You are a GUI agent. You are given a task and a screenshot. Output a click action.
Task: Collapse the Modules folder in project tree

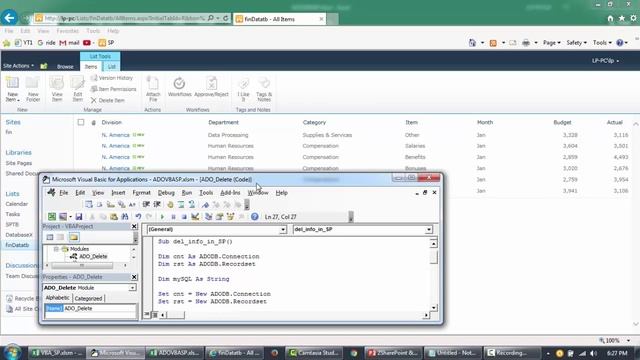click(x=56, y=249)
